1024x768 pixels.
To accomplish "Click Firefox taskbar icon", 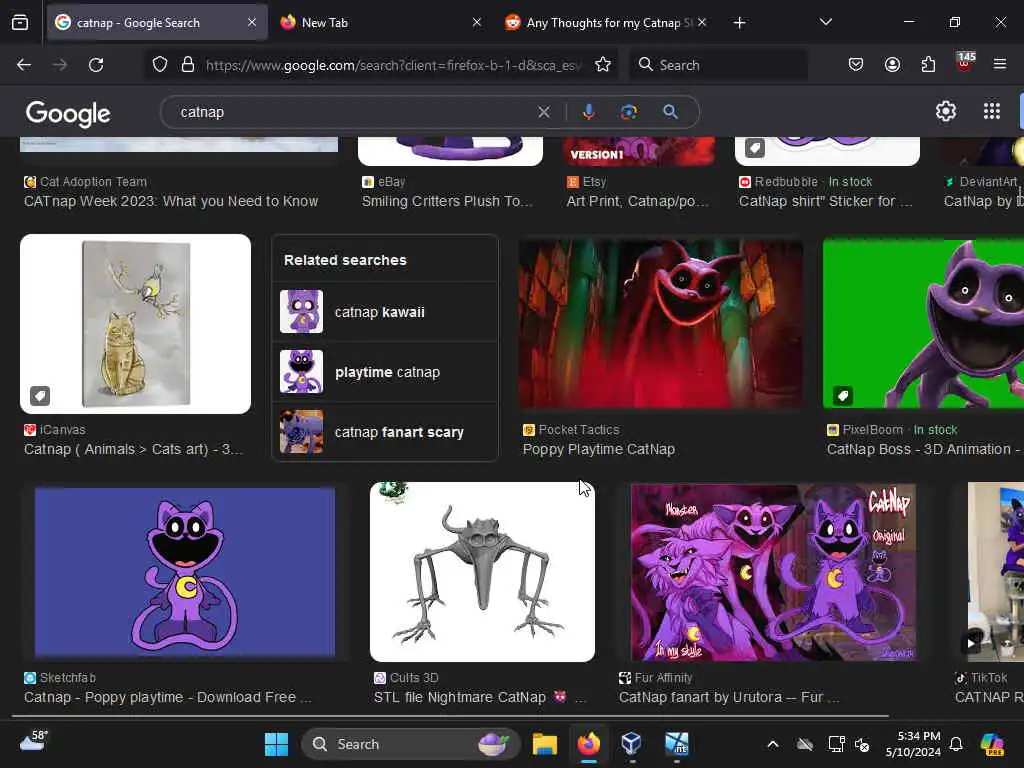I will pyautogui.click(x=588, y=744).
